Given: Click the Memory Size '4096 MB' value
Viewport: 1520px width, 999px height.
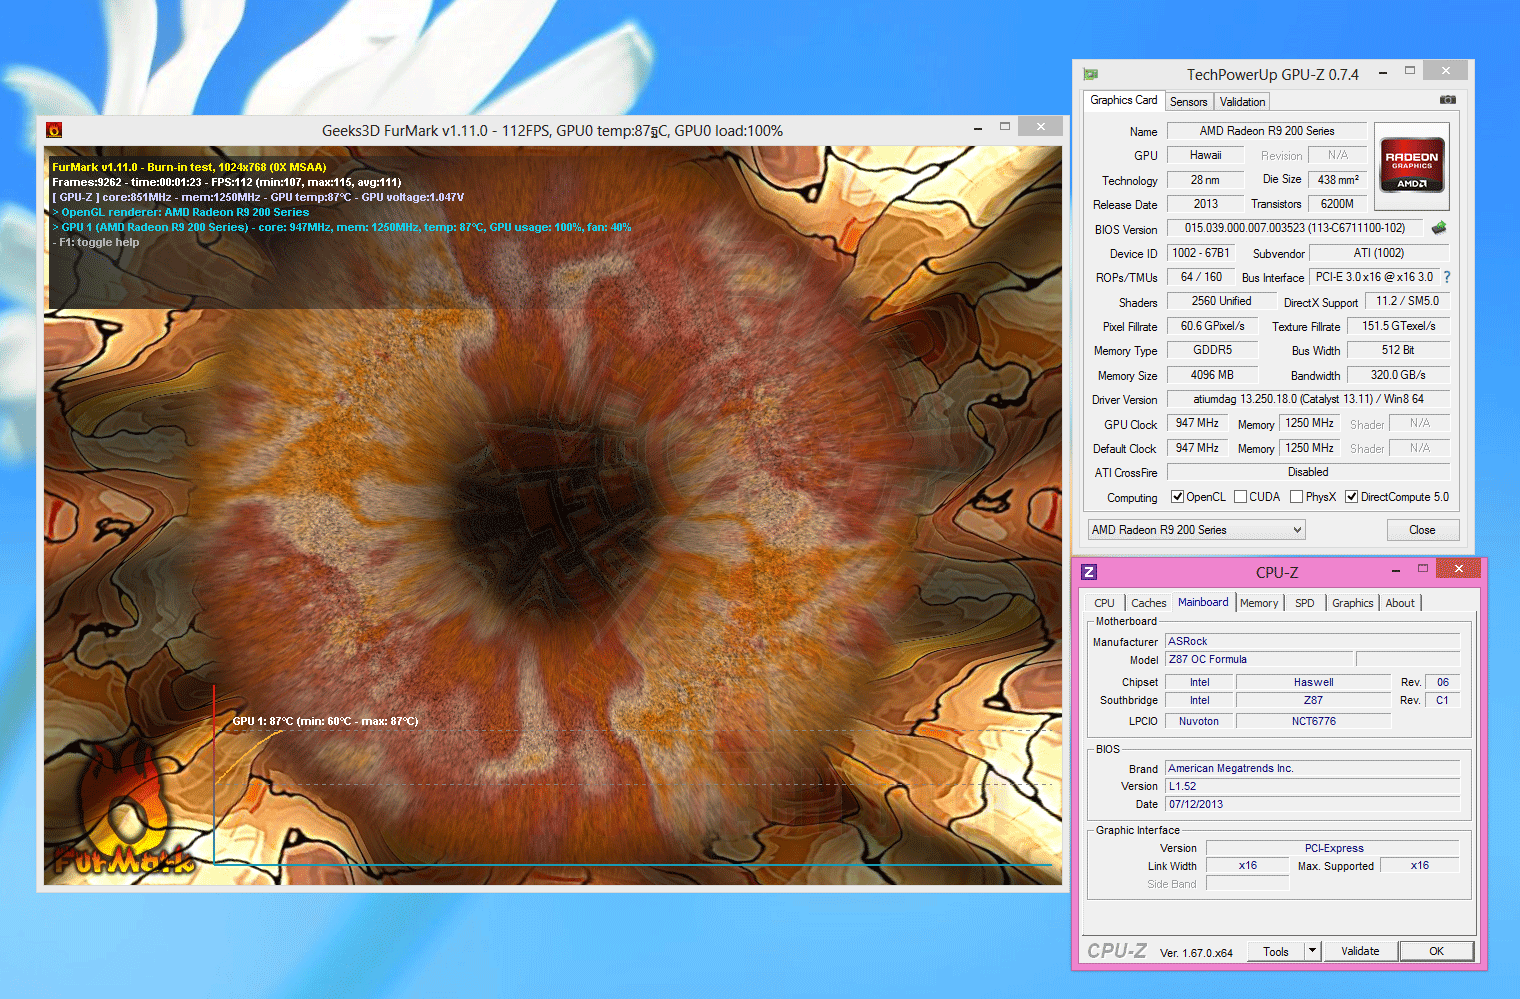Looking at the screenshot, I should [1212, 375].
